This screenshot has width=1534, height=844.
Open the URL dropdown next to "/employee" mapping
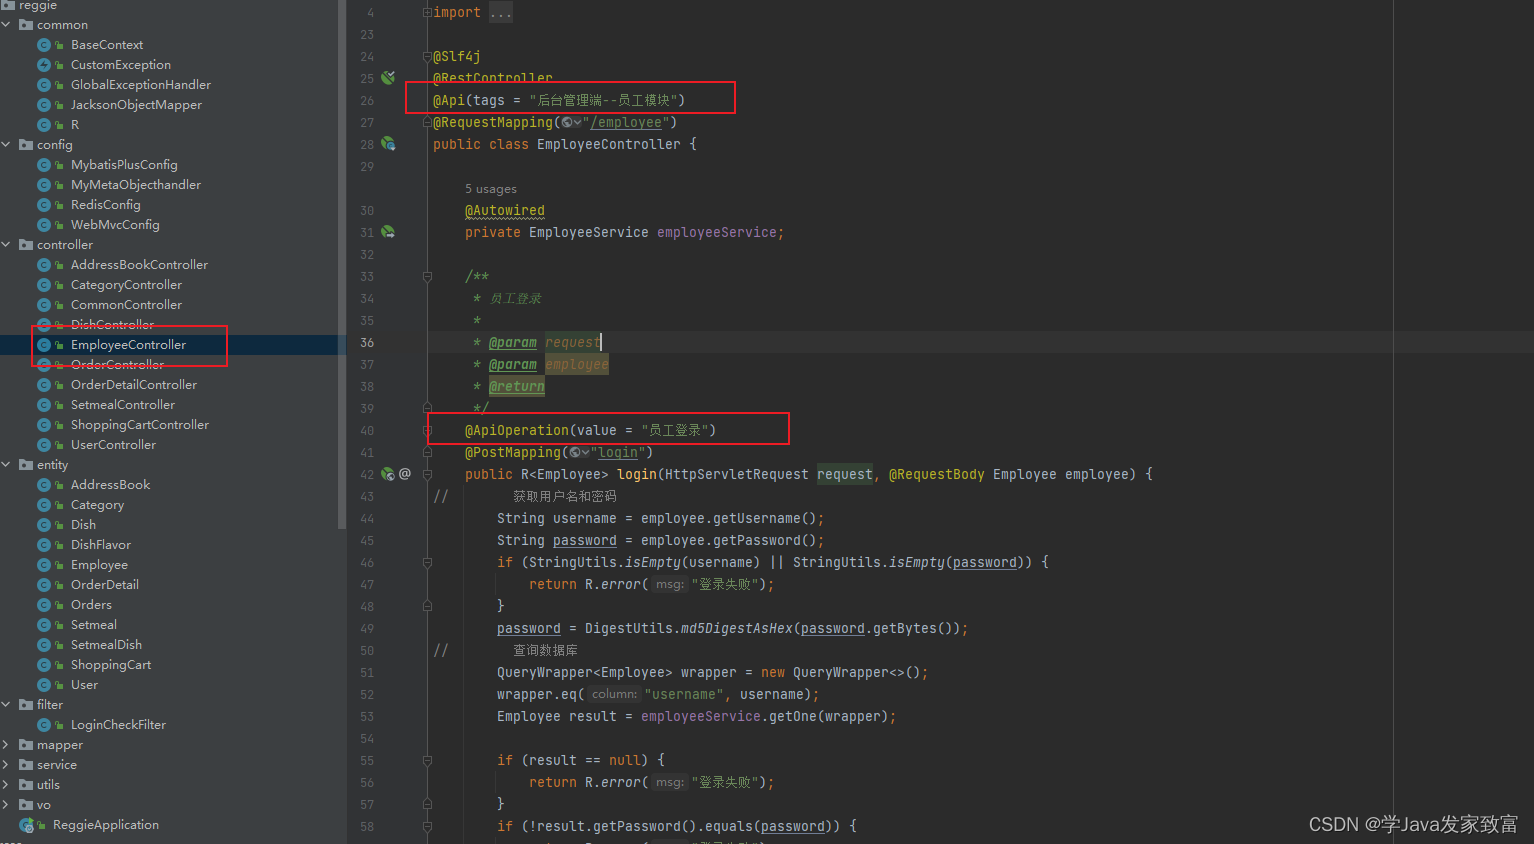572,123
